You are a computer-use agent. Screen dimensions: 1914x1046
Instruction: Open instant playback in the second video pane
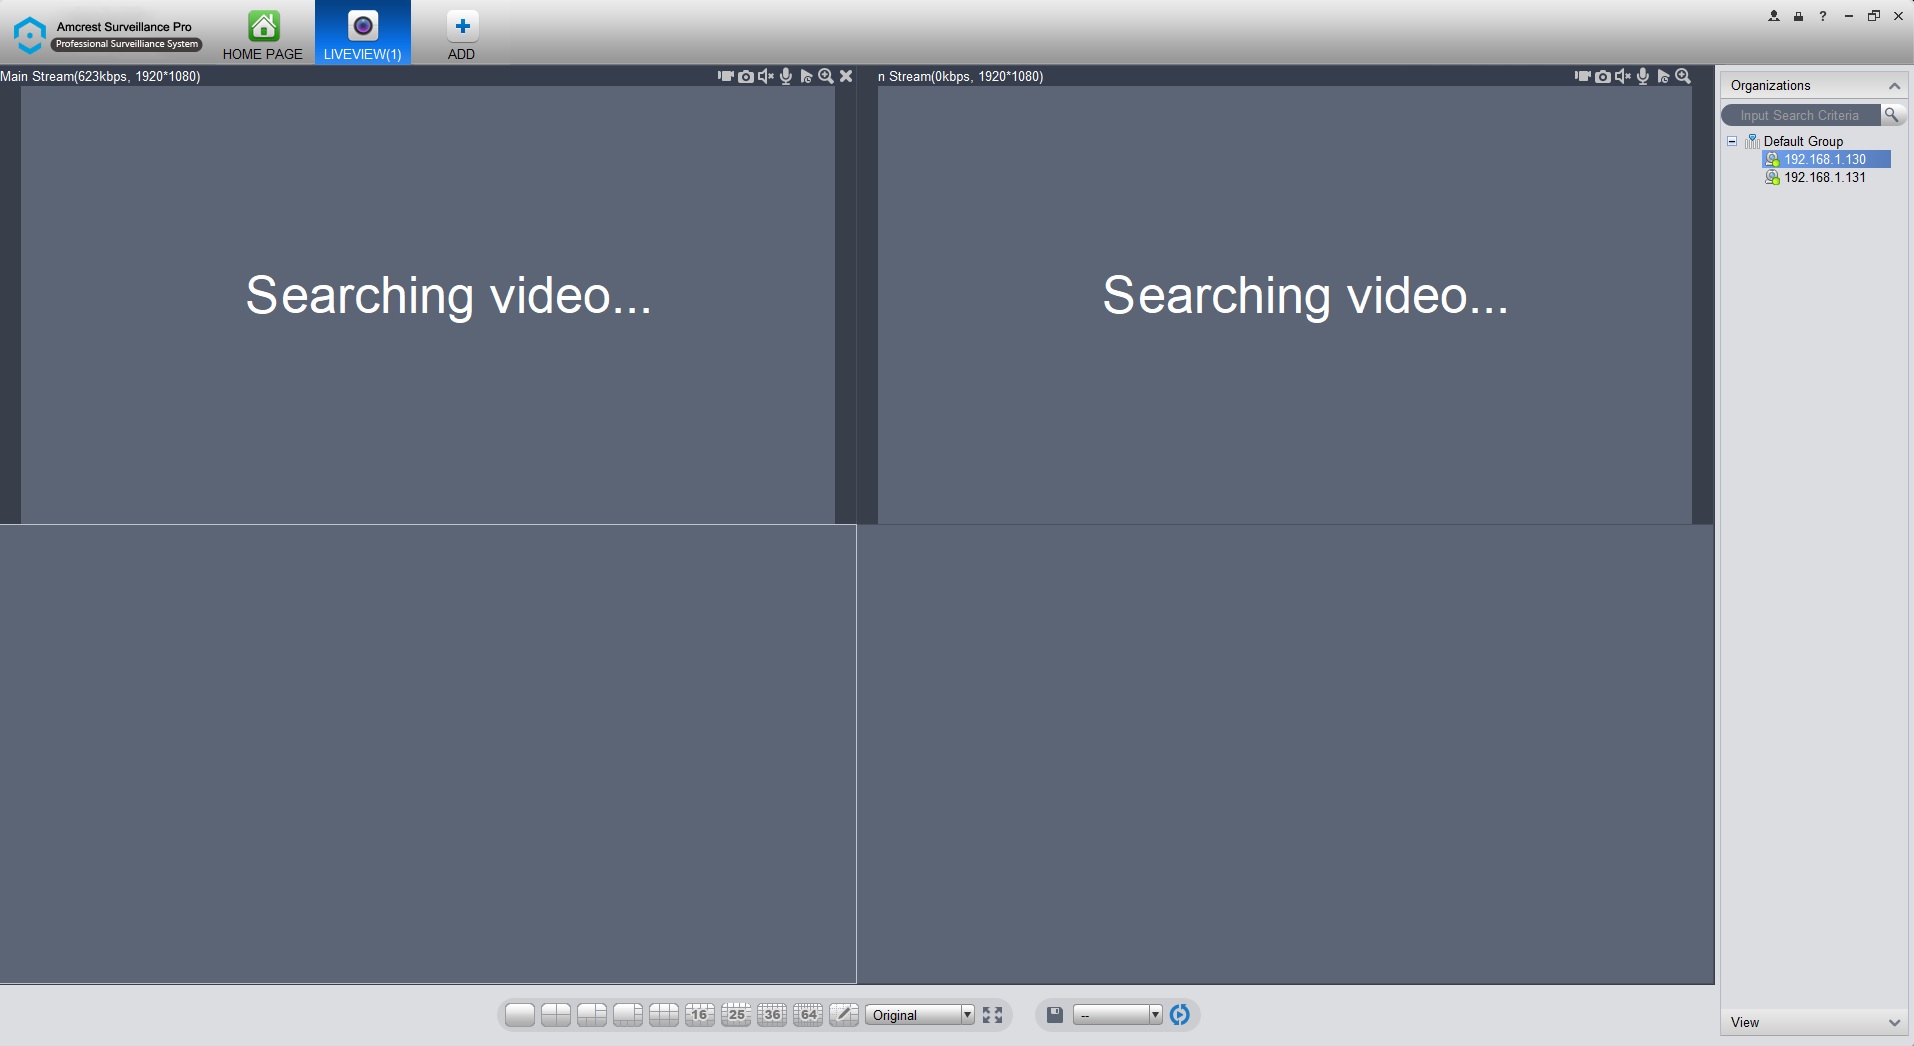click(x=1663, y=76)
